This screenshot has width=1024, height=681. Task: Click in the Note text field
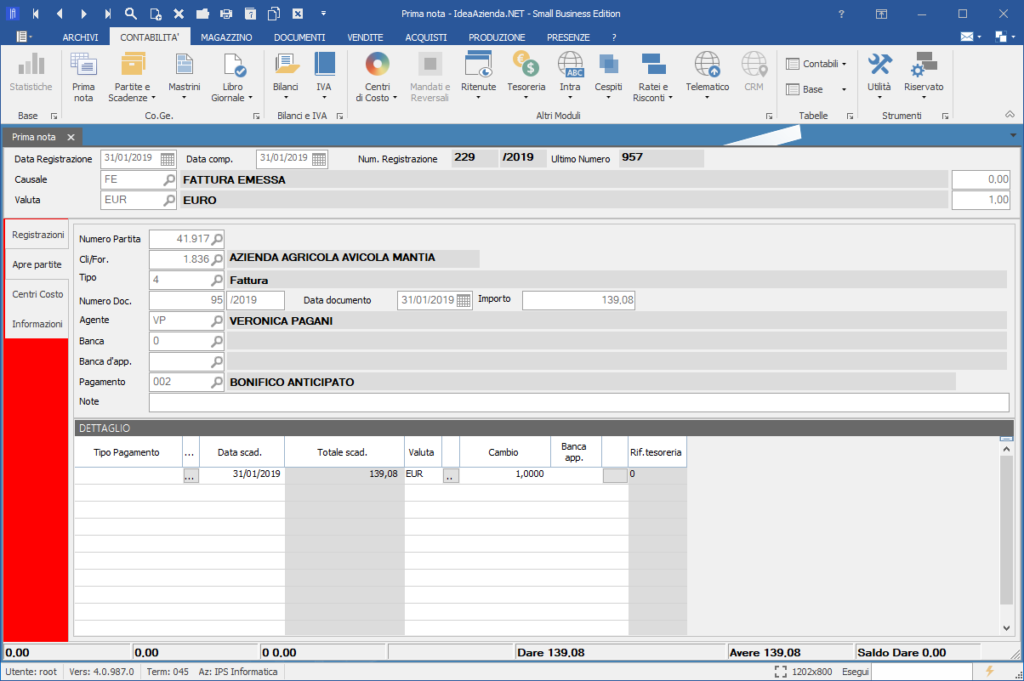579,402
